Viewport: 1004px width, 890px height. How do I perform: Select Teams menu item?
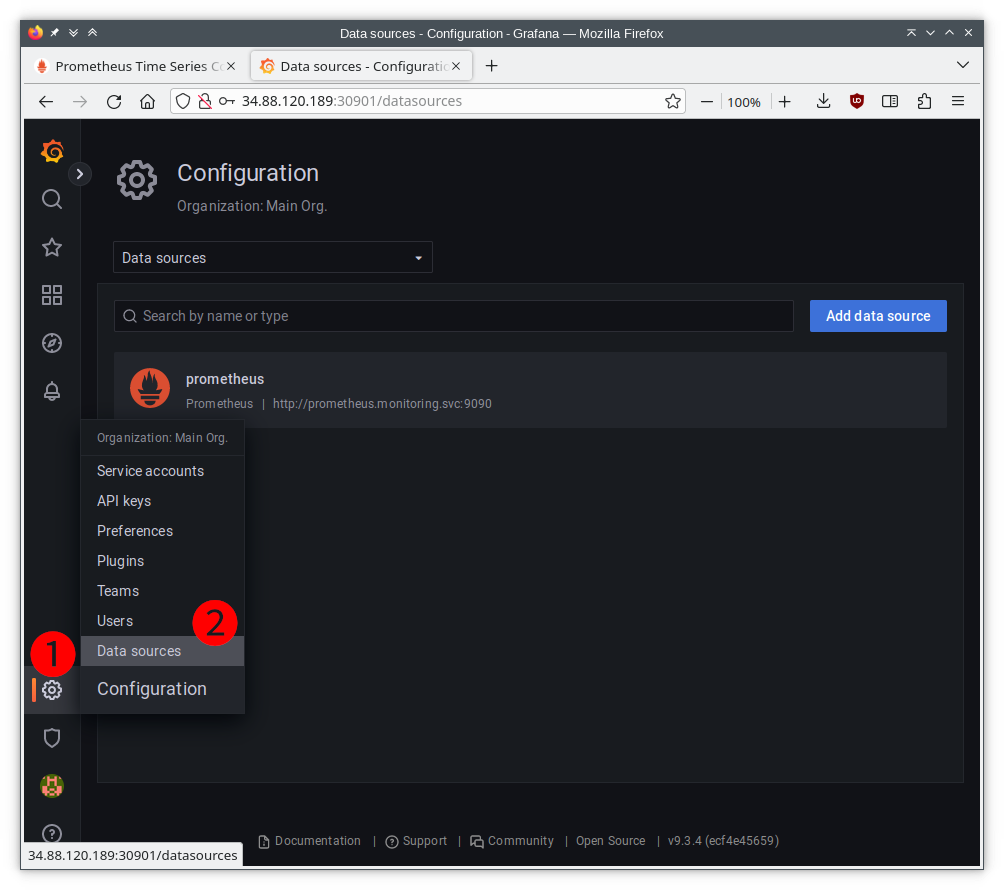point(118,592)
